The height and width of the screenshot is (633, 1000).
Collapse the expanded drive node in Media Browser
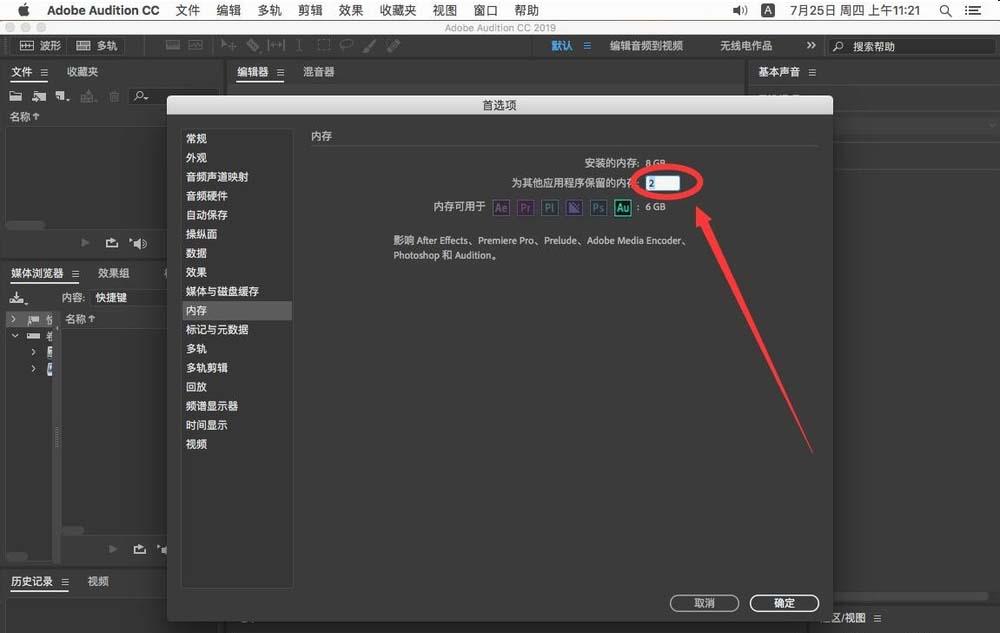(15, 335)
